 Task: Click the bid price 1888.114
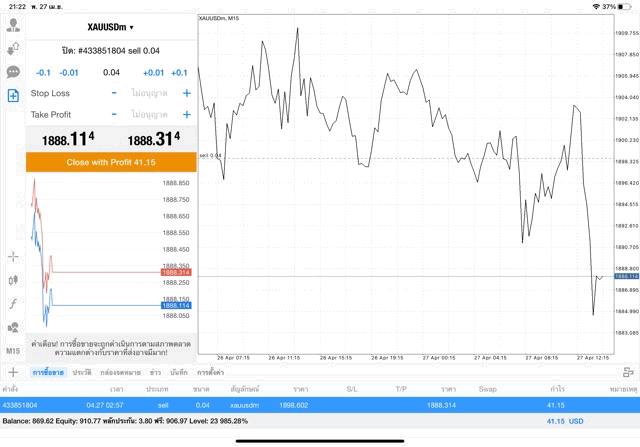tap(68, 139)
